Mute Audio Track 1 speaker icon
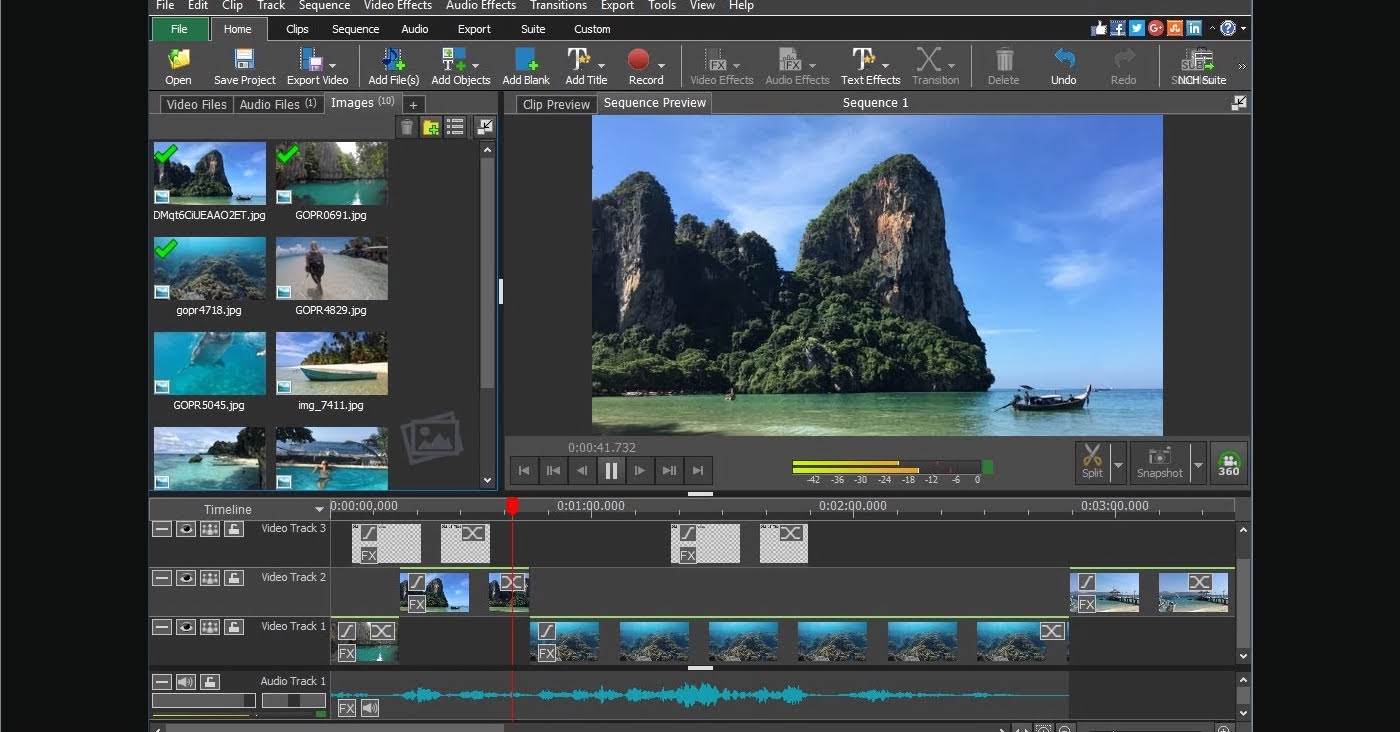1400x732 pixels. click(186, 682)
